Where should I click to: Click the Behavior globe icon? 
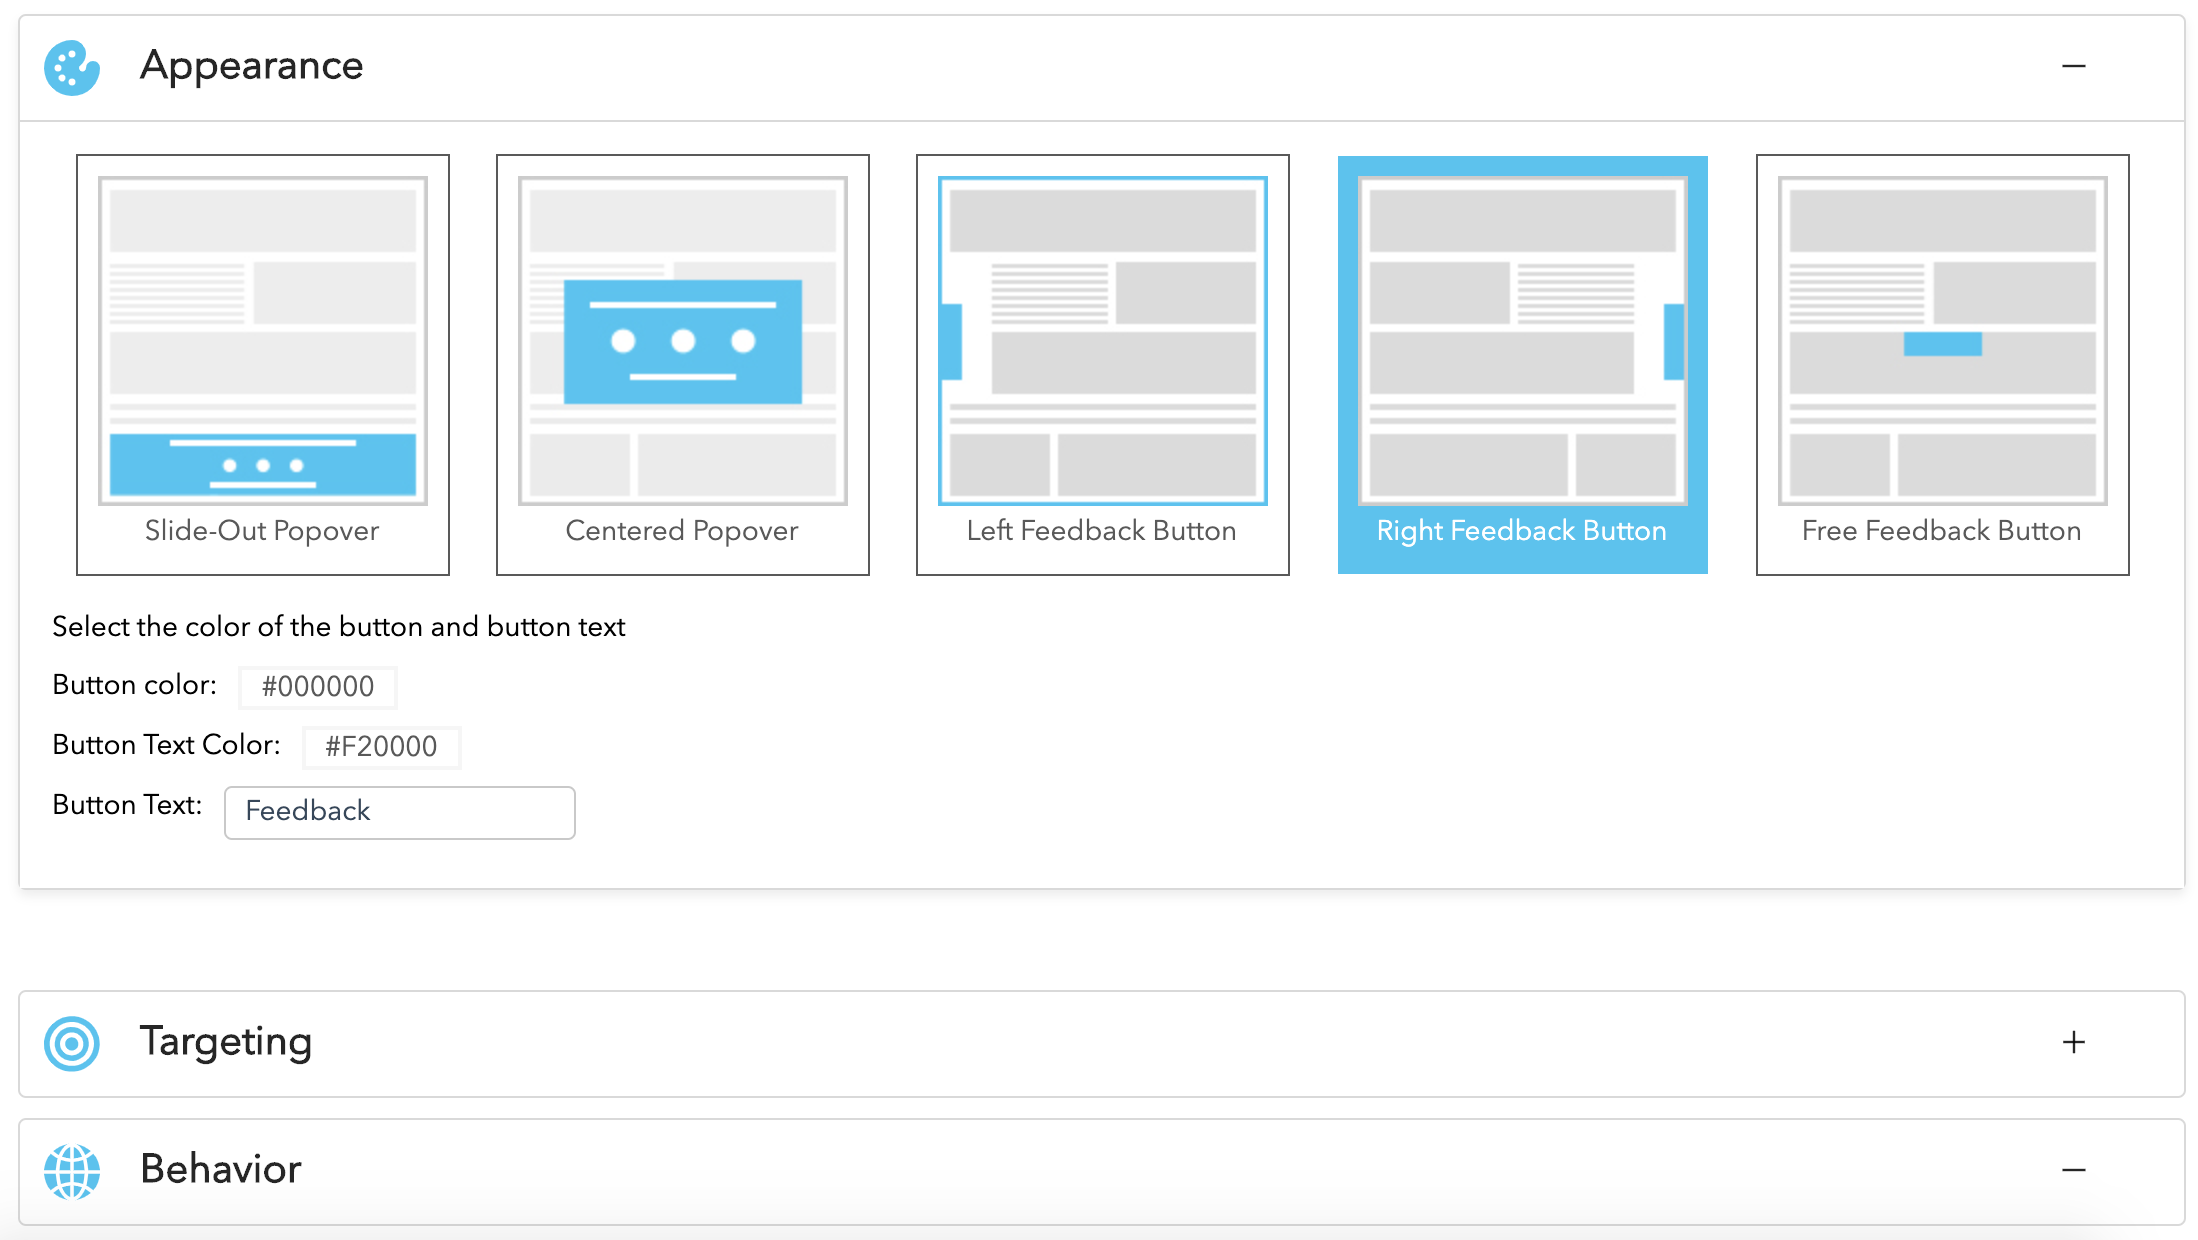(x=72, y=1171)
